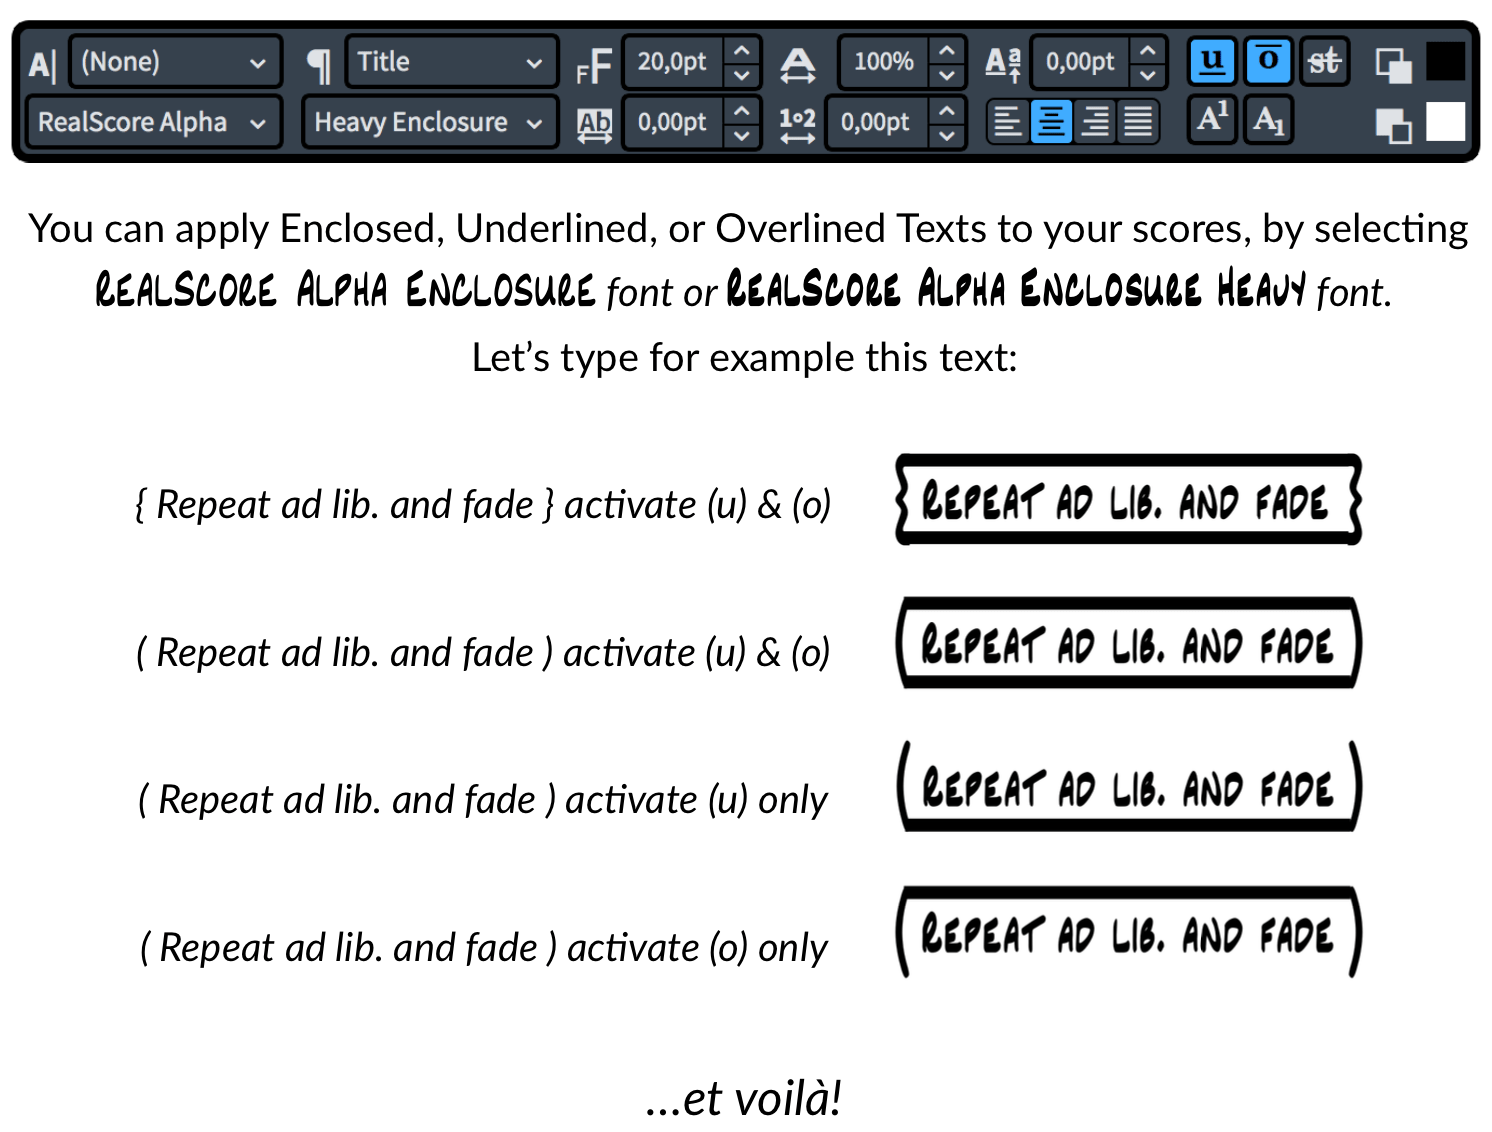Click text 'Let's type for example this text:'

point(745,357)
